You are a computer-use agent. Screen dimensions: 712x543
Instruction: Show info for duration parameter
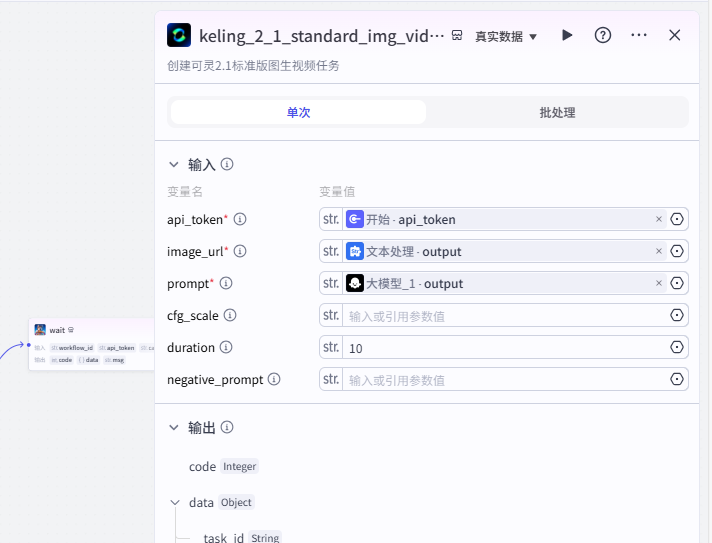coord(226,347)
